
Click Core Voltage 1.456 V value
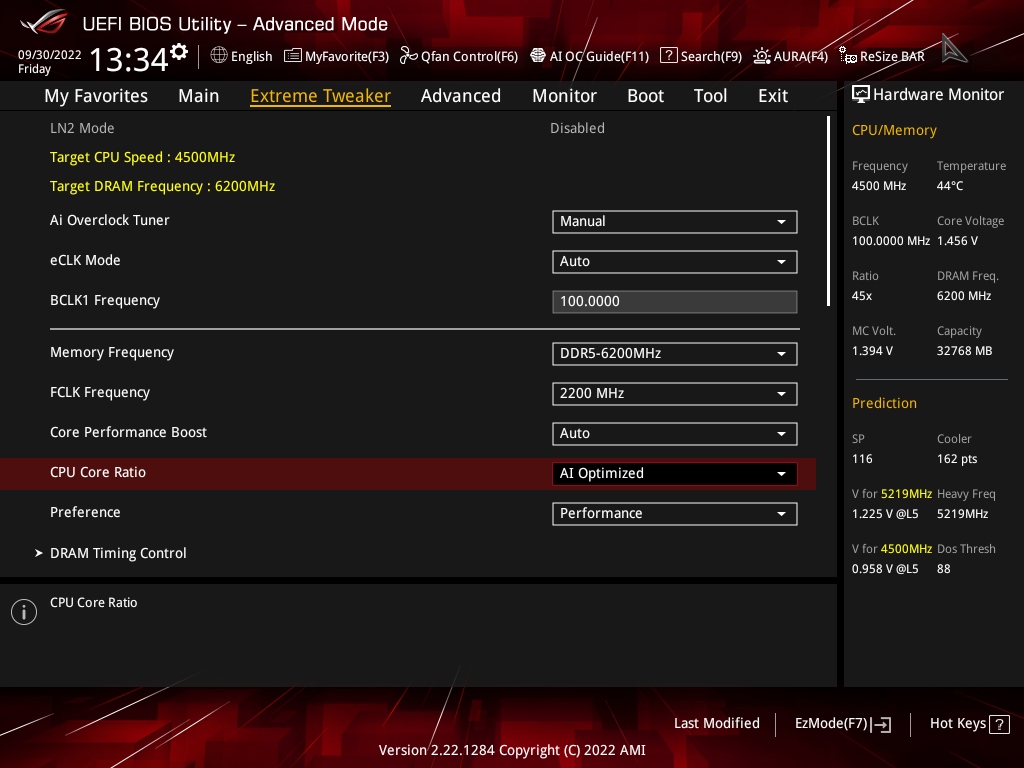coord(957,241)
